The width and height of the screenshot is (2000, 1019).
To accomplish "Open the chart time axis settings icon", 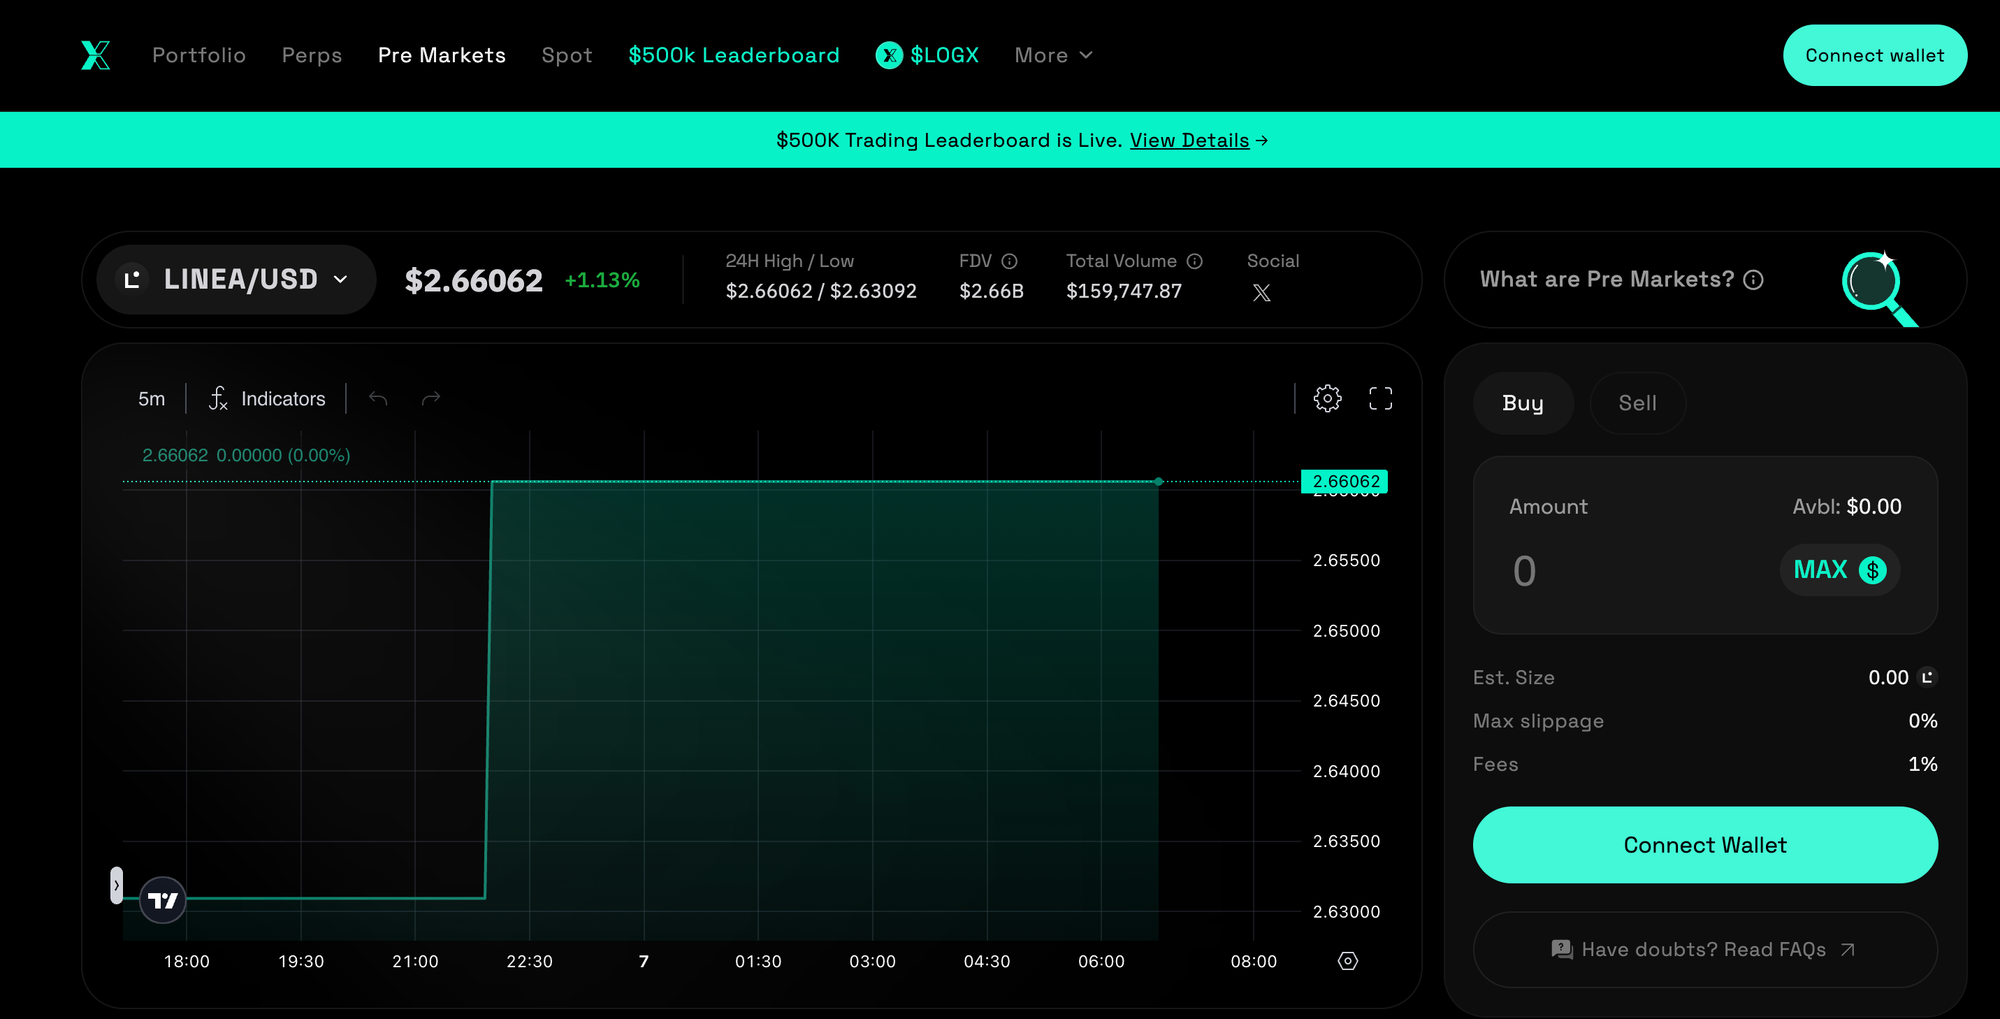I will 1348,961.
